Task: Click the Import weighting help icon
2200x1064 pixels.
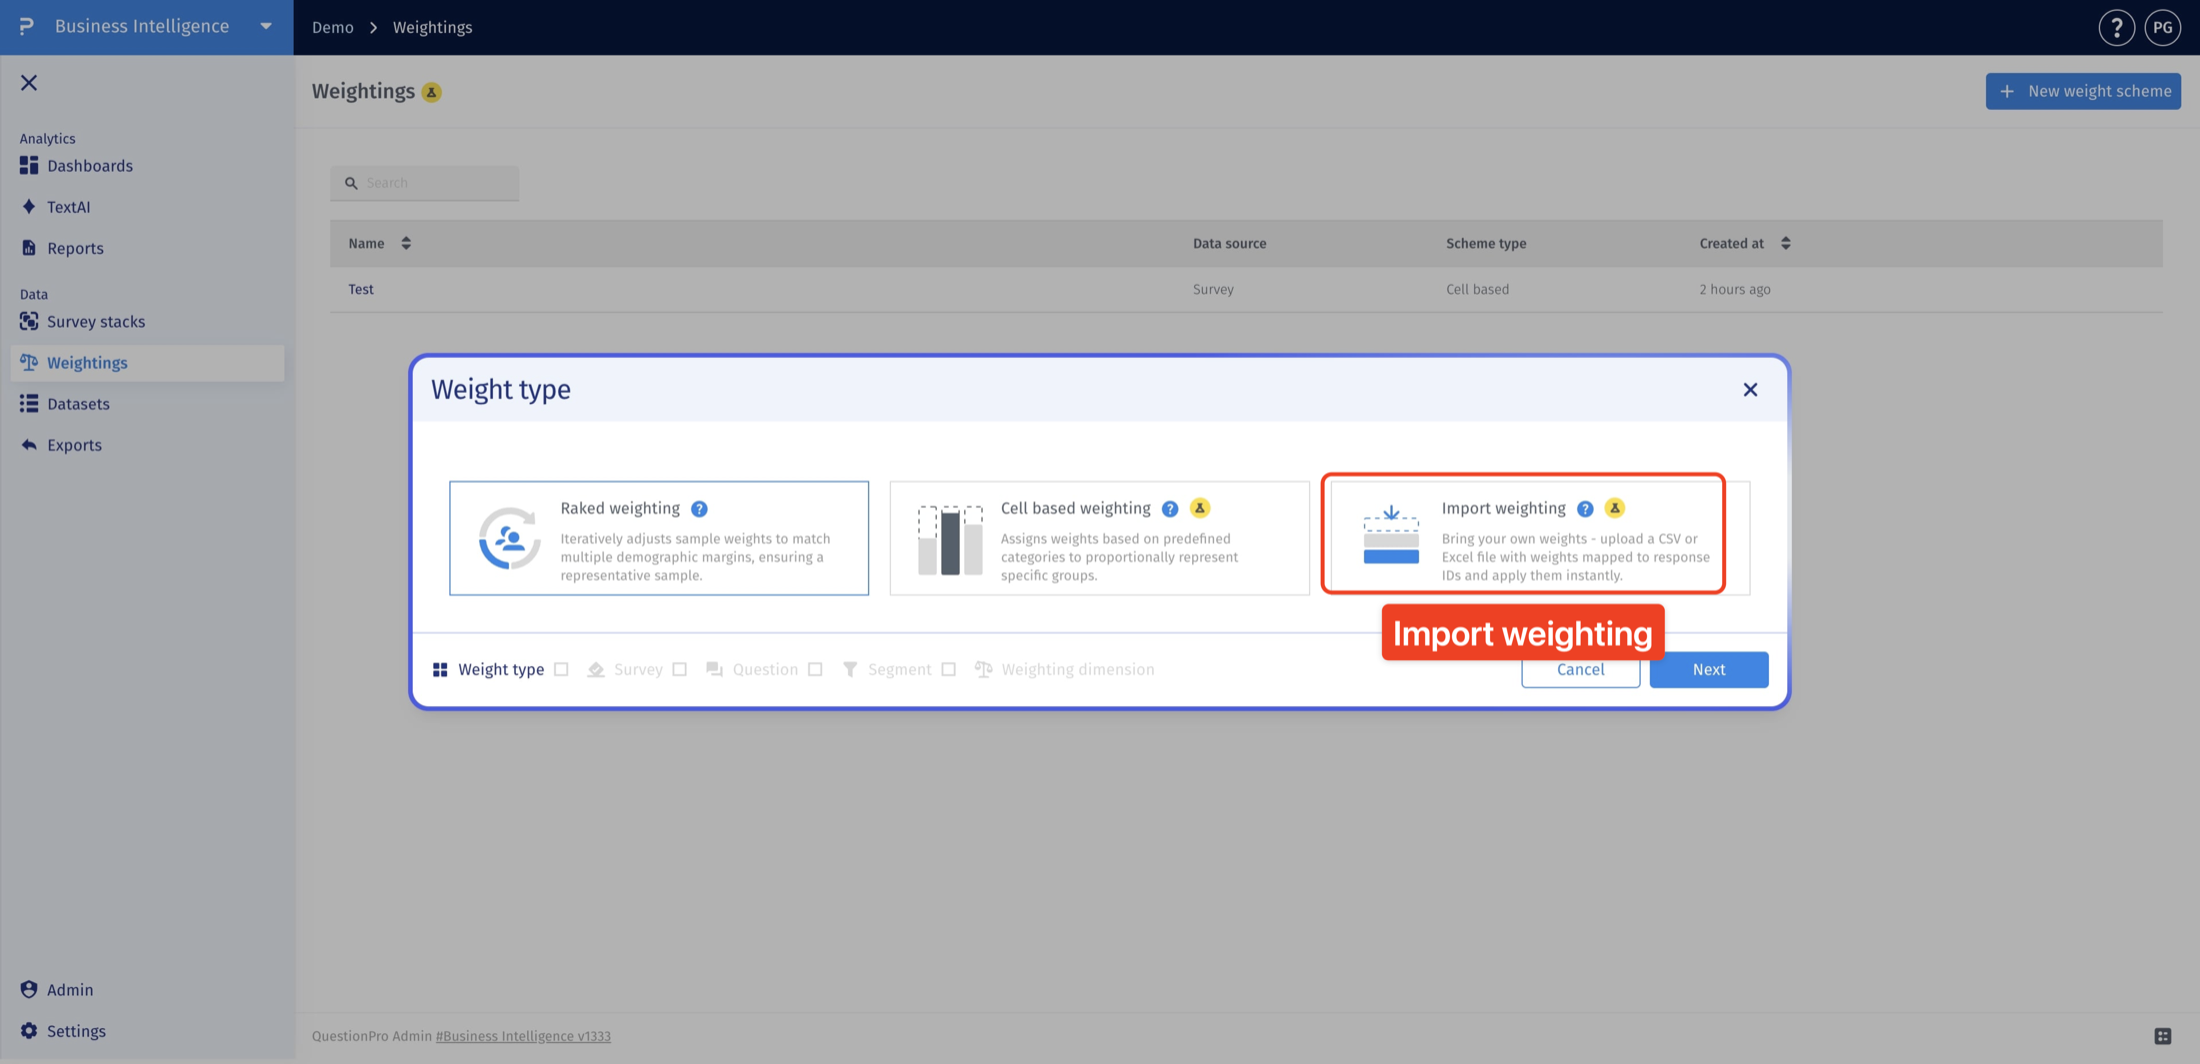Action: pos(1585,509)
